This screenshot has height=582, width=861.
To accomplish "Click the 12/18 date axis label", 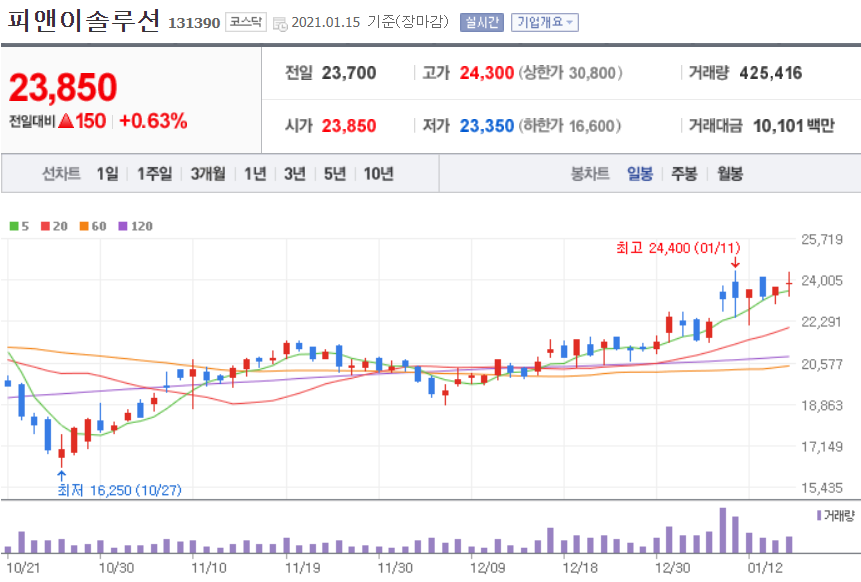I will pos(580,568).
